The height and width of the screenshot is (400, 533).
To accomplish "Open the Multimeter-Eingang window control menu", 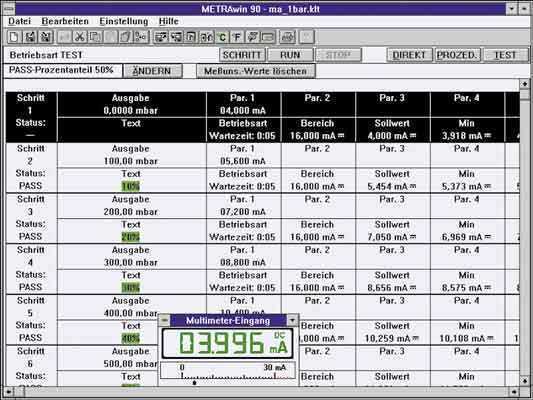I will [164, 320].
